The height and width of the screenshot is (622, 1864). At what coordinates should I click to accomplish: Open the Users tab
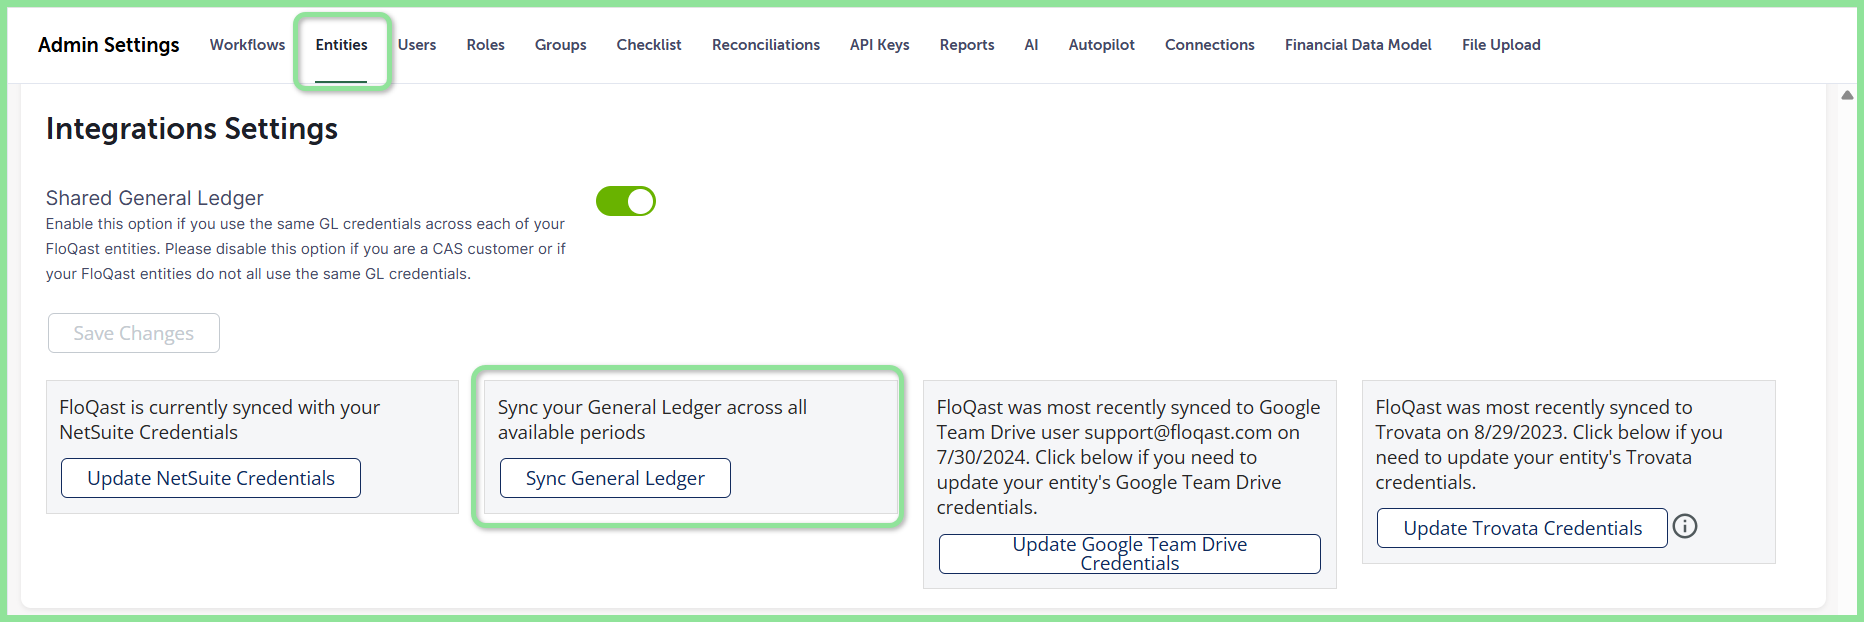[x=417, y=45]
